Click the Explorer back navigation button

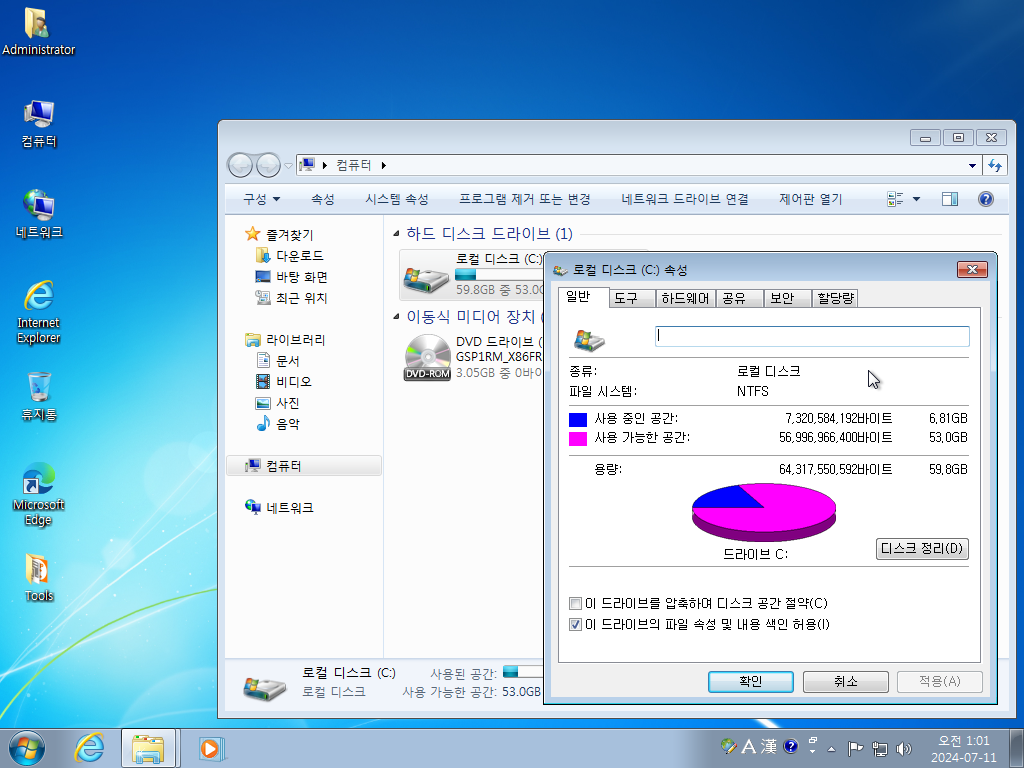[240, 165]
